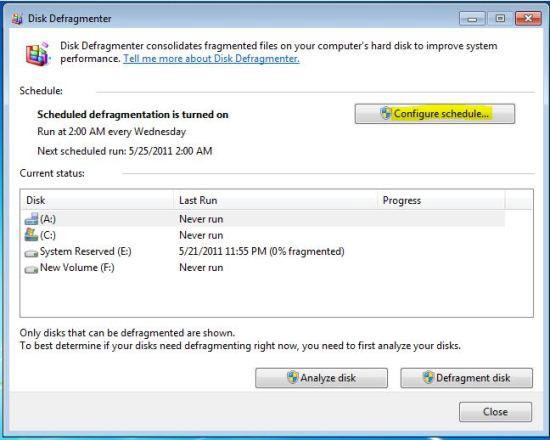The width and height of the screenshot is (550, 440).
Task: Click the System Reserved (E:) drive icon
Action: (x=31, y=252)
